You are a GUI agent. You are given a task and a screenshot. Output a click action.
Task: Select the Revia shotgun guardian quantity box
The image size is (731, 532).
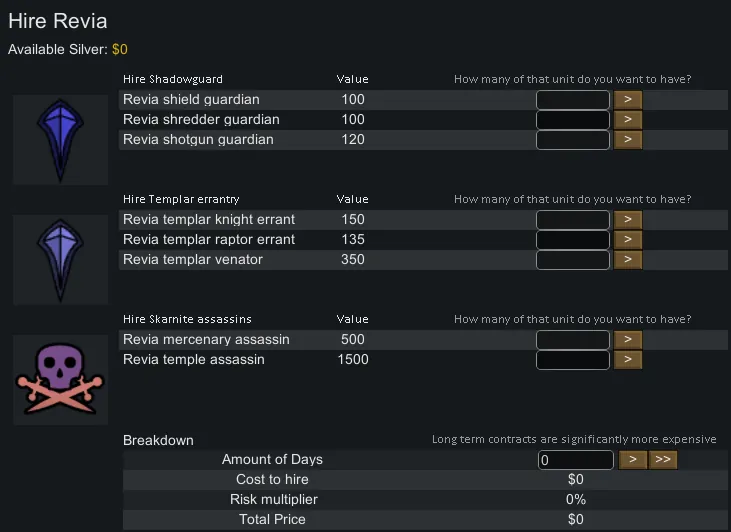(x=573, y=140)
